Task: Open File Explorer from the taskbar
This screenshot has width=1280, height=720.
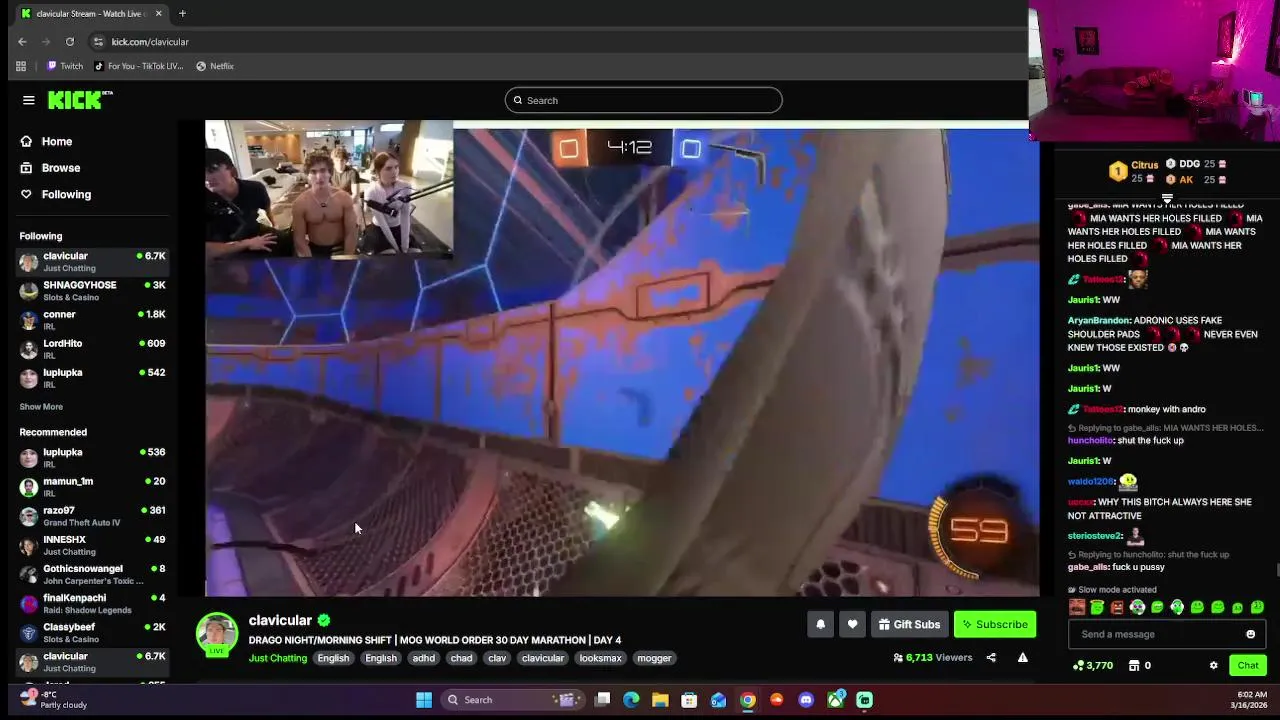Action: (660, 700)
